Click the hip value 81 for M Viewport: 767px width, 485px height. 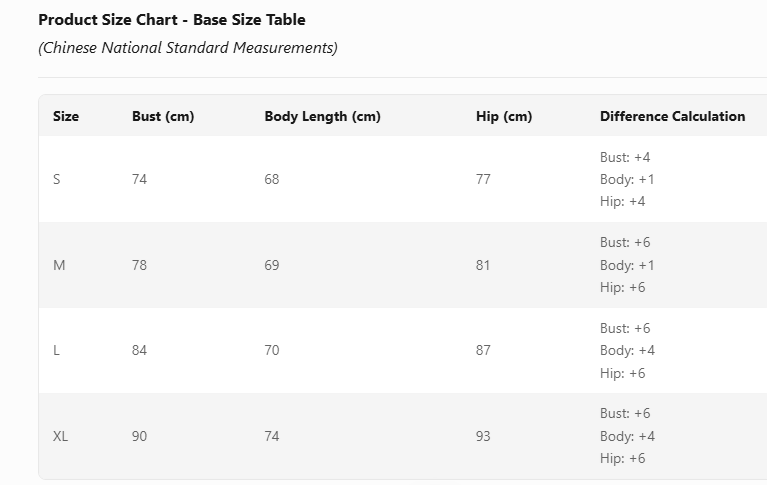click(x=484, y=265)
